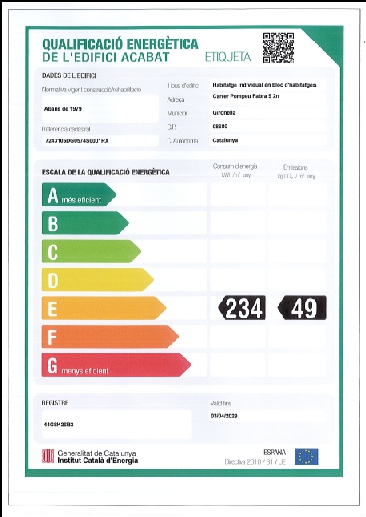Select the yellow D rating arrow

[98, 280]
